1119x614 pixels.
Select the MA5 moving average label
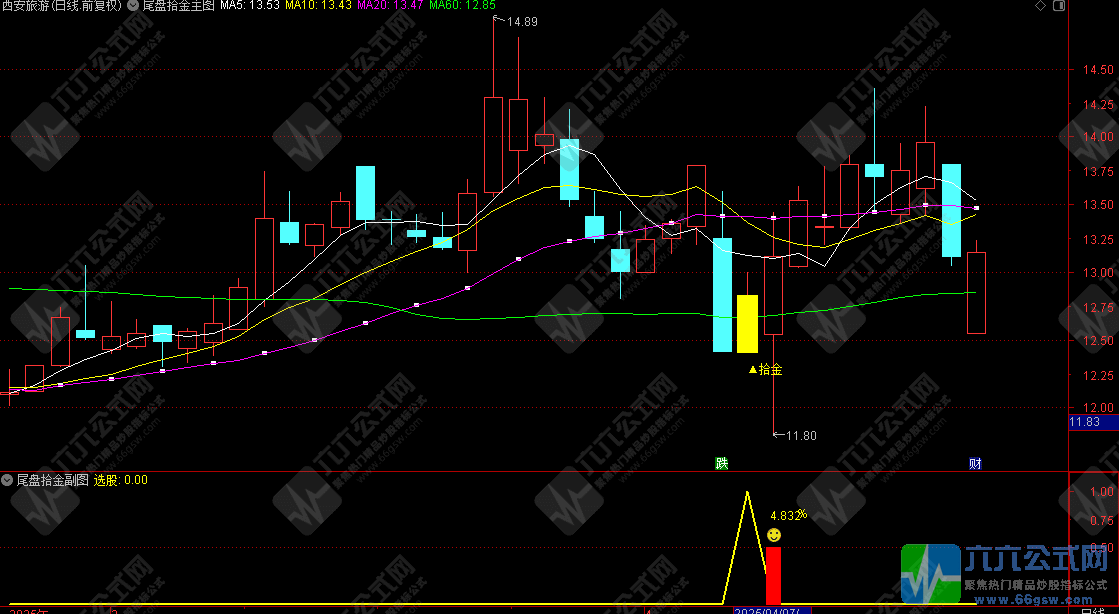250,6
